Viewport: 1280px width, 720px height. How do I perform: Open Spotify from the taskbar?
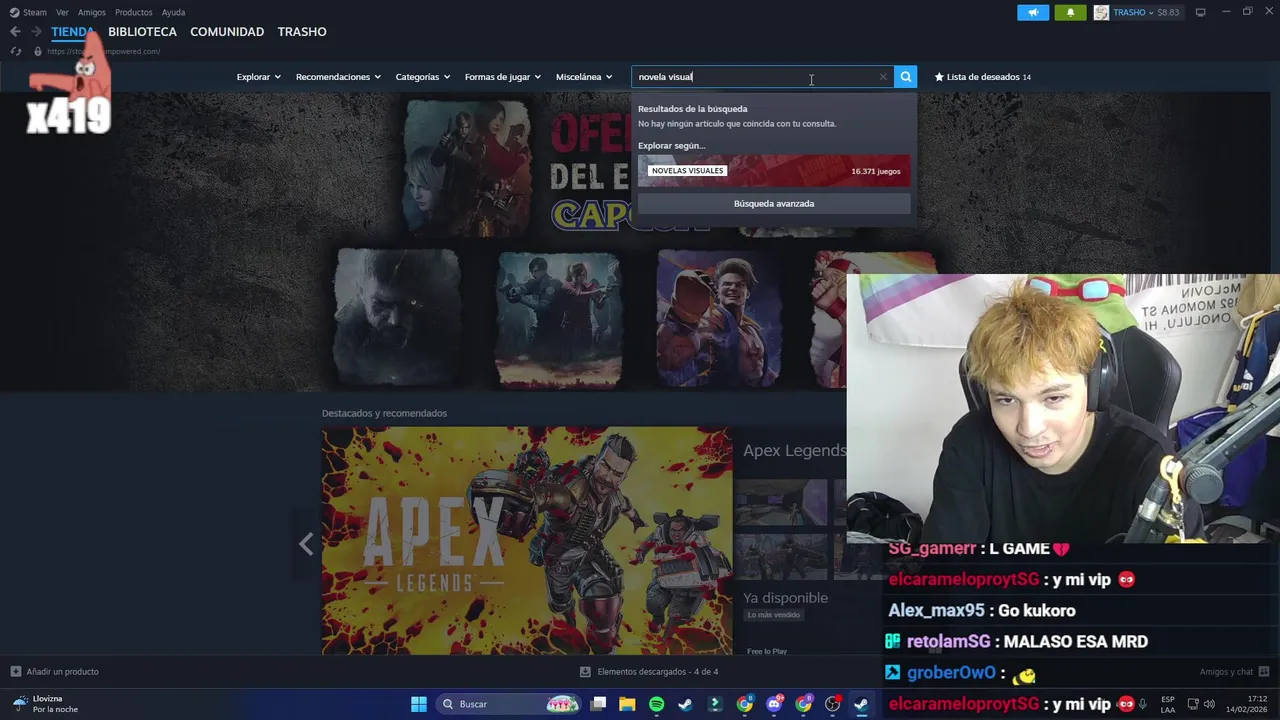pos(656,704)
